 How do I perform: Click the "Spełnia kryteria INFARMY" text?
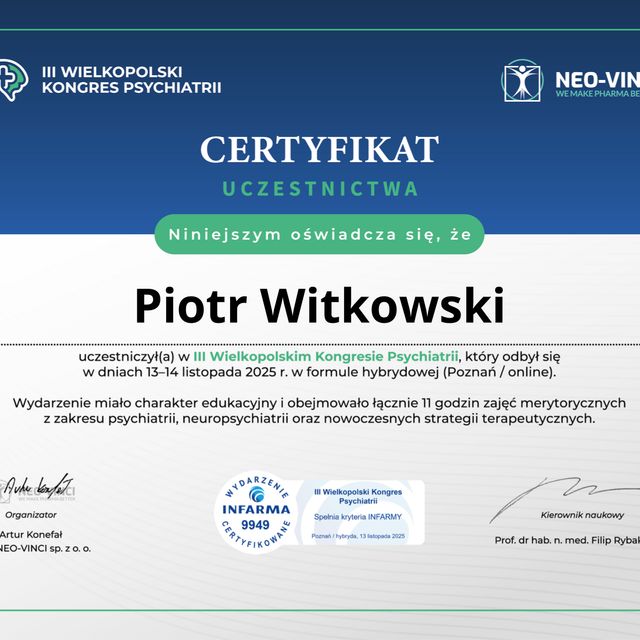(358, 517)
